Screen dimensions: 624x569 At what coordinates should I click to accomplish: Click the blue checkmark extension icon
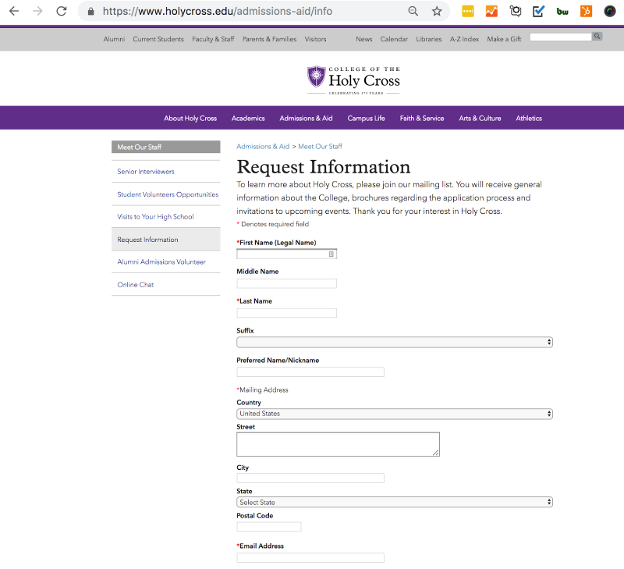tap(538, 11)
